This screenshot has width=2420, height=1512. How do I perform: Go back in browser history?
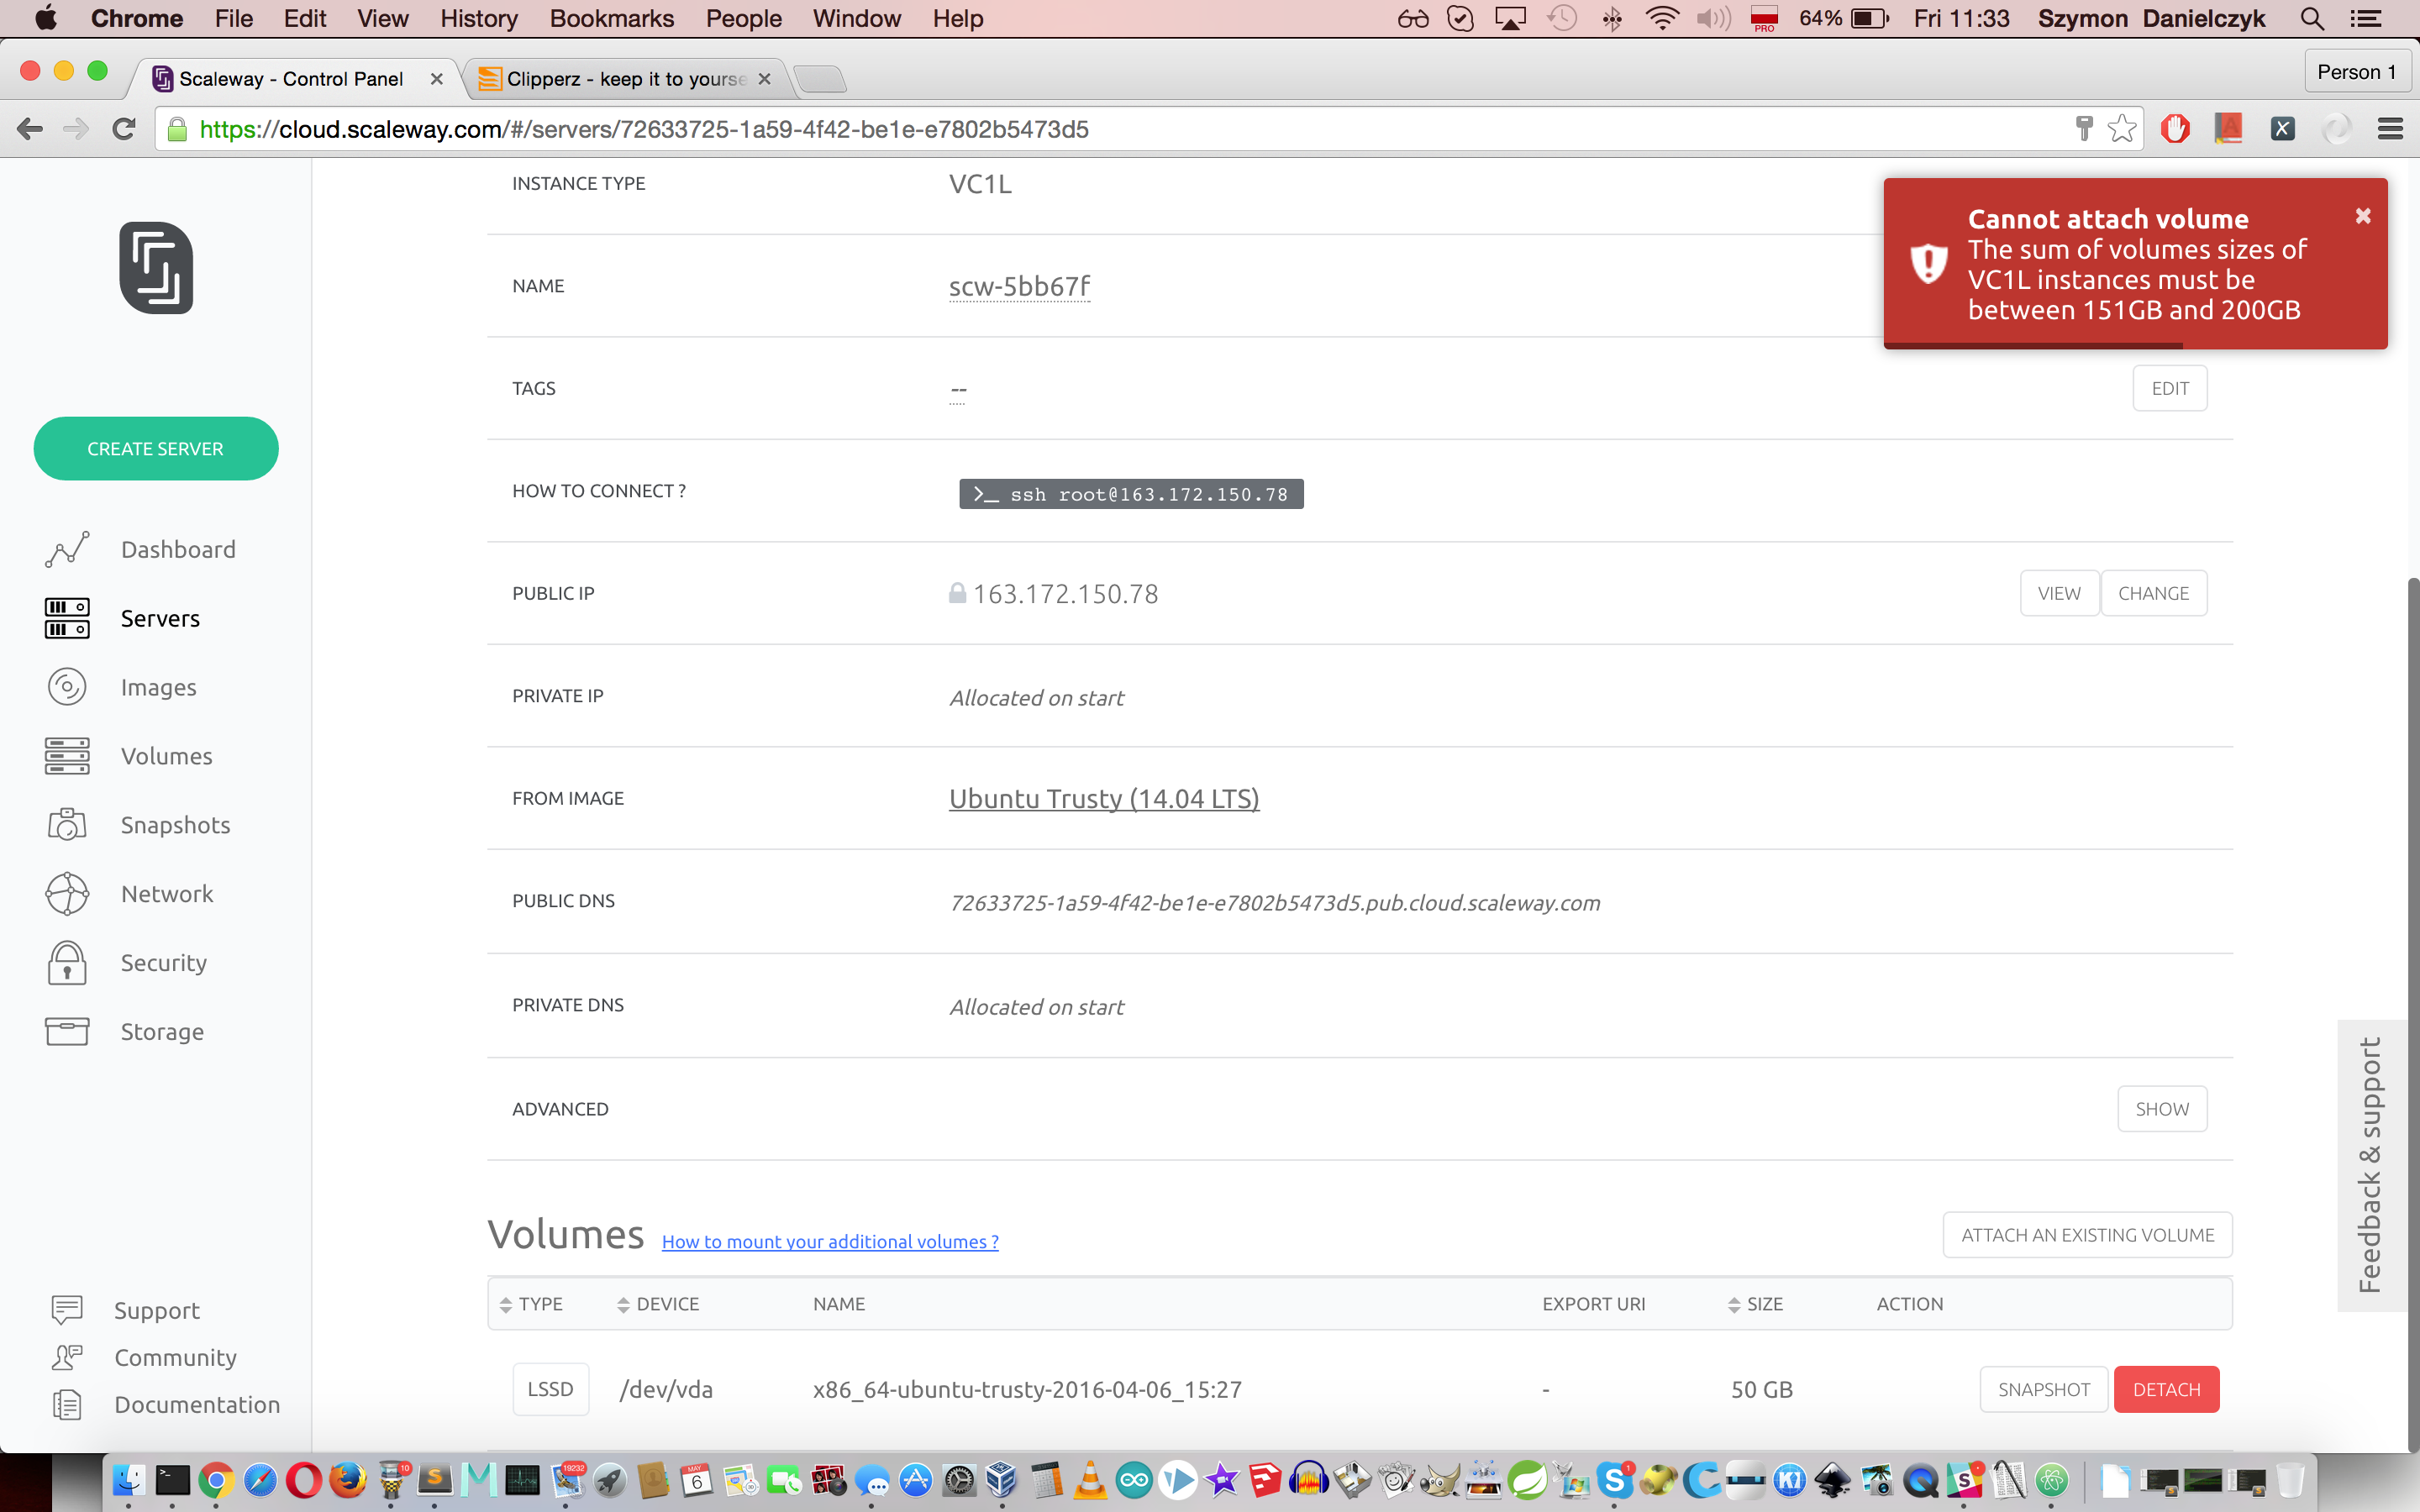(x=30, y=129)
